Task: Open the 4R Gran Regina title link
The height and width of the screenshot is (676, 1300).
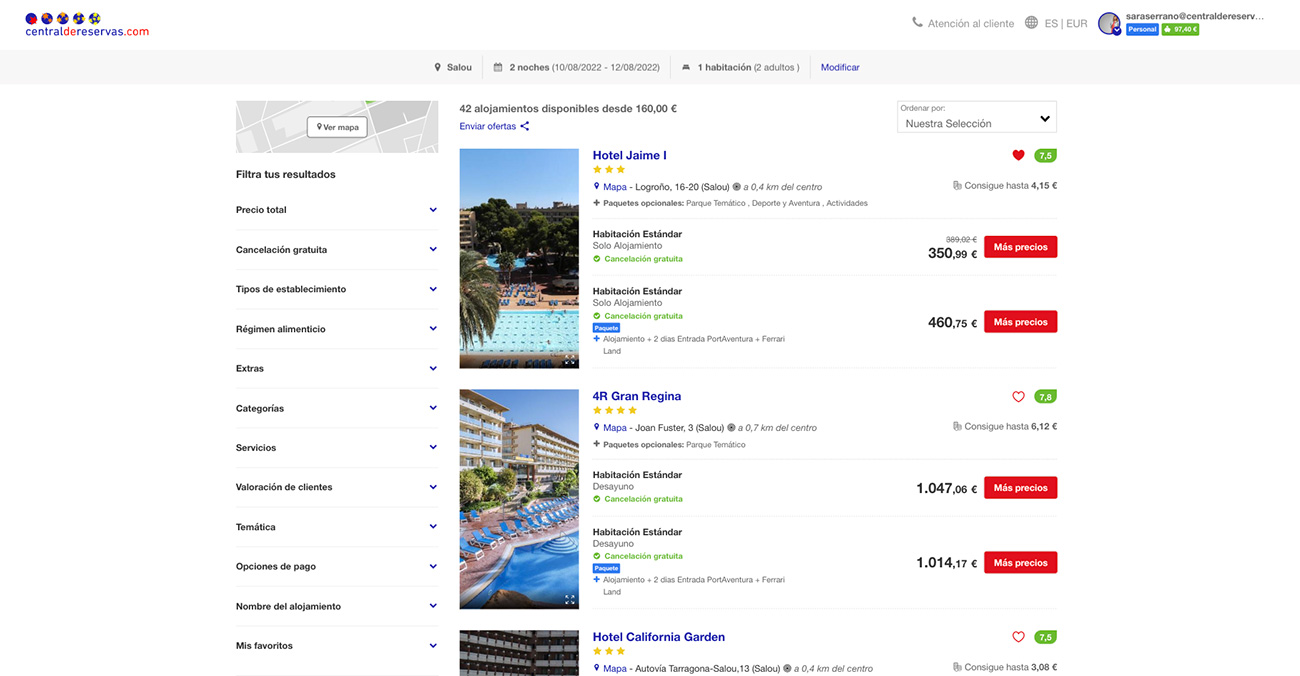Action: pos(639,396)
